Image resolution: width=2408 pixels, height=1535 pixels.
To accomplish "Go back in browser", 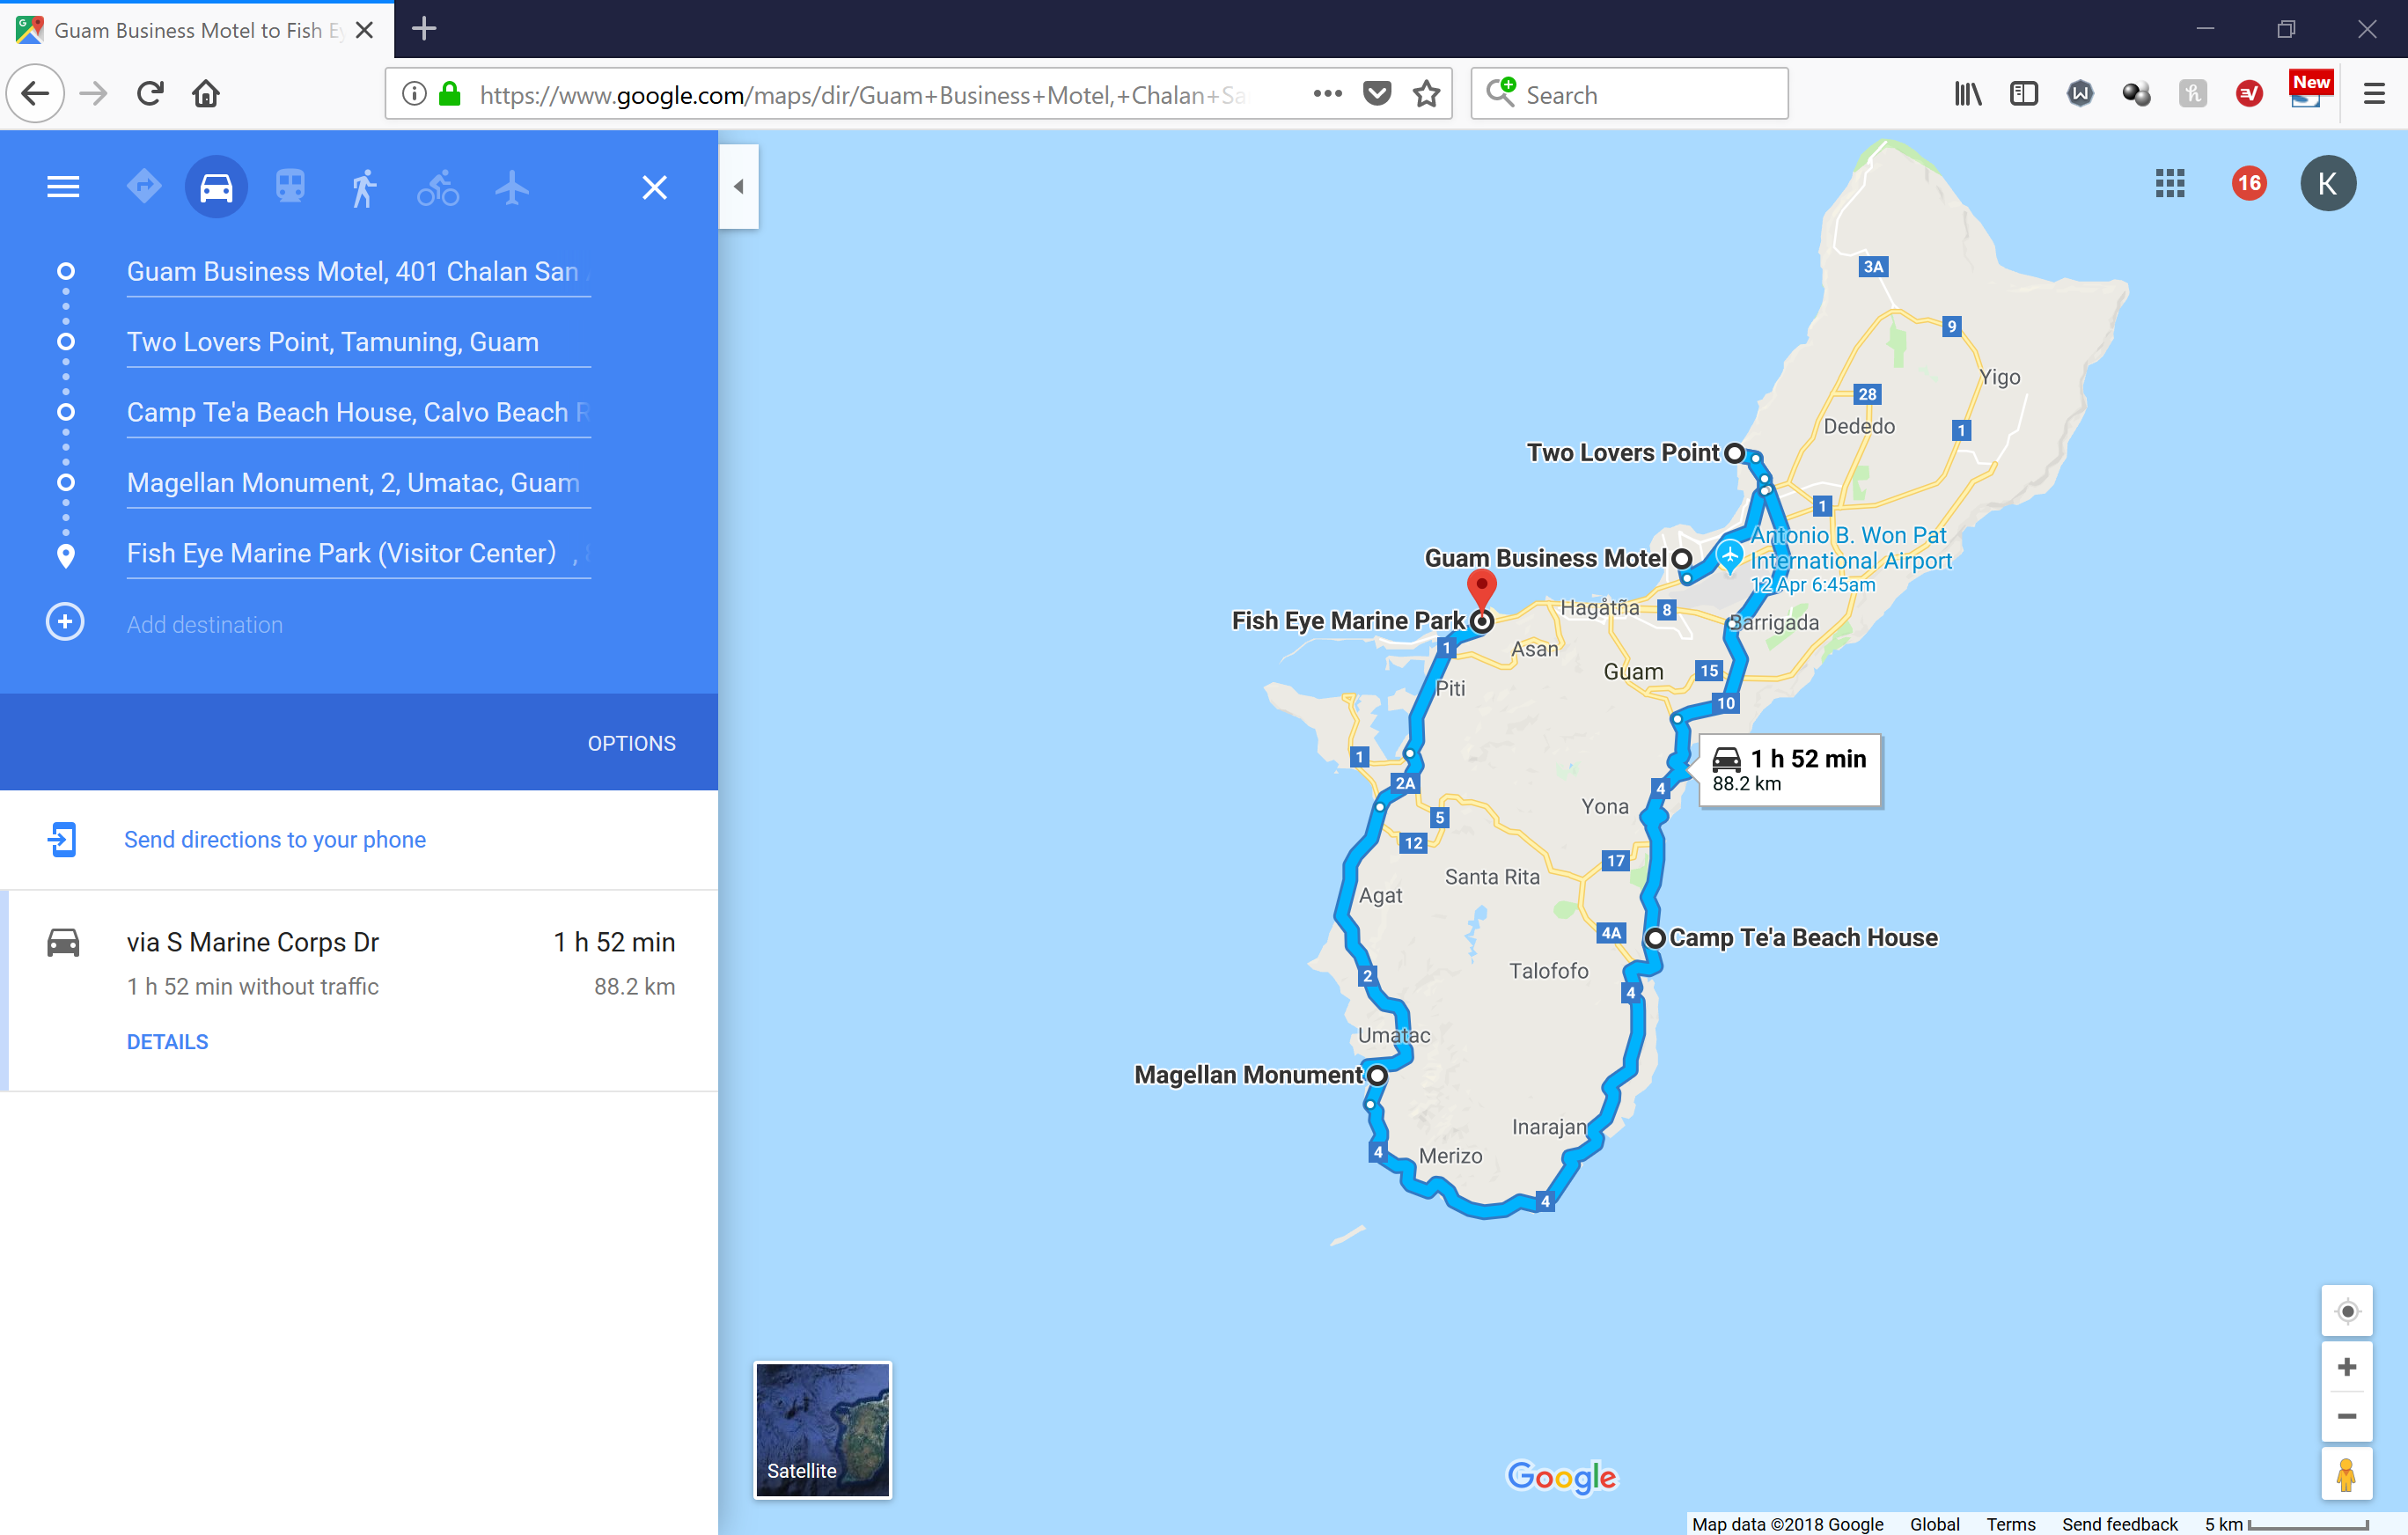I will tap(35, 94).
